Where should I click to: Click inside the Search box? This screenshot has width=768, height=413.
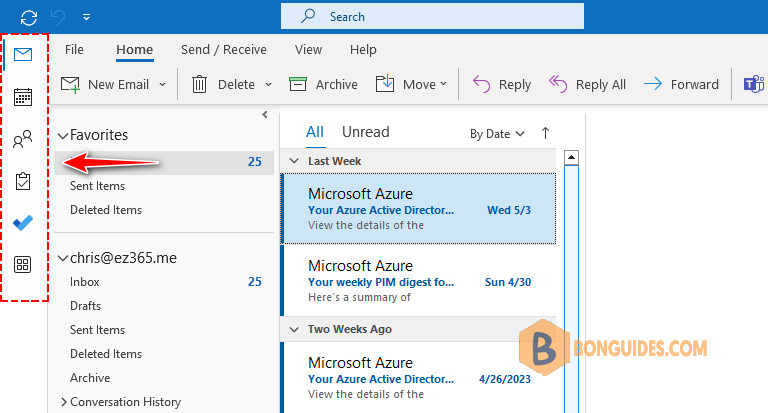click(x=432, y=16)
